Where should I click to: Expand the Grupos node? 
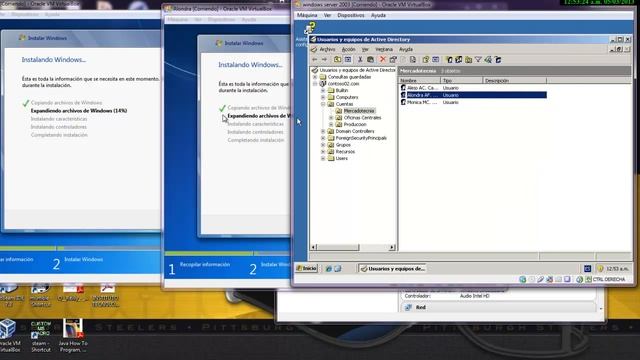pyautogui.click(x=323, y=145)
